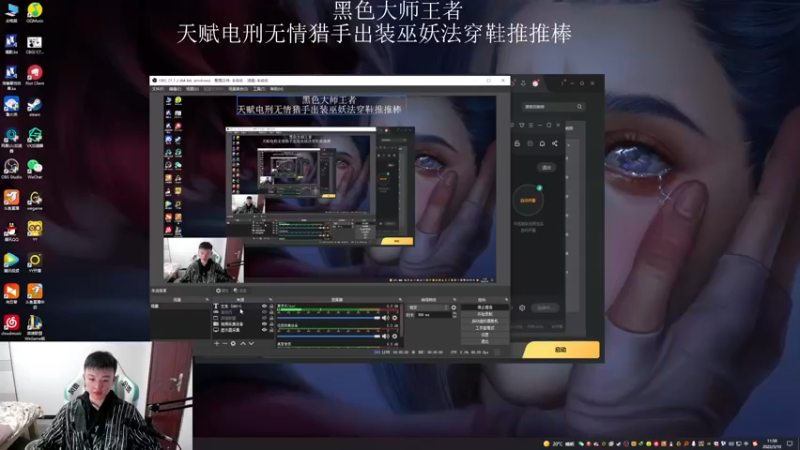Toggle lock of the text (GDI+) source
Viewport: 800px width, 450px height.
coord(271,306)
